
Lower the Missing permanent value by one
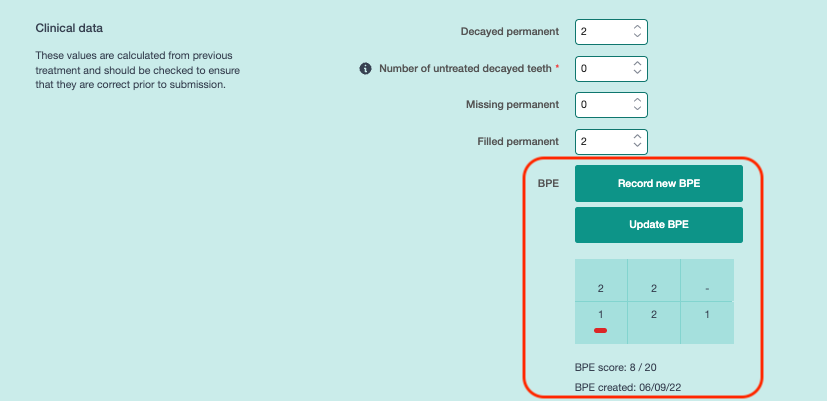click(x=637, y=110)
